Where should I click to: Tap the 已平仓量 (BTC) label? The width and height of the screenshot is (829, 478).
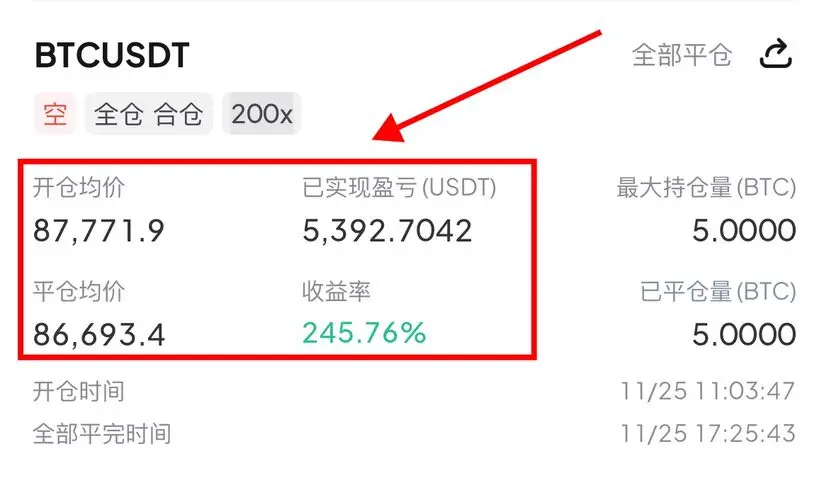718,291
